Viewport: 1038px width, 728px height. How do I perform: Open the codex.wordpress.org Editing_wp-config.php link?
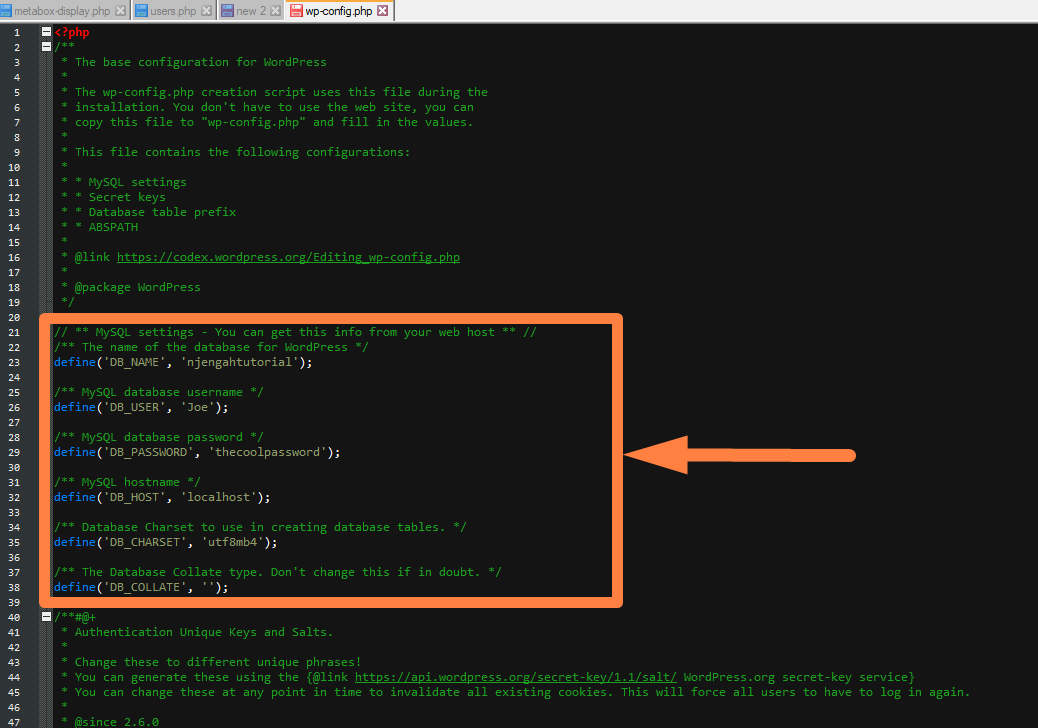click(288, 257)
